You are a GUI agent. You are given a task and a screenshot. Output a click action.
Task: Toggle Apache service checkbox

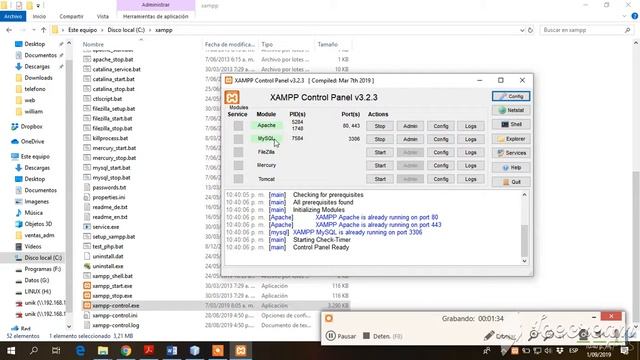(238, 126)
